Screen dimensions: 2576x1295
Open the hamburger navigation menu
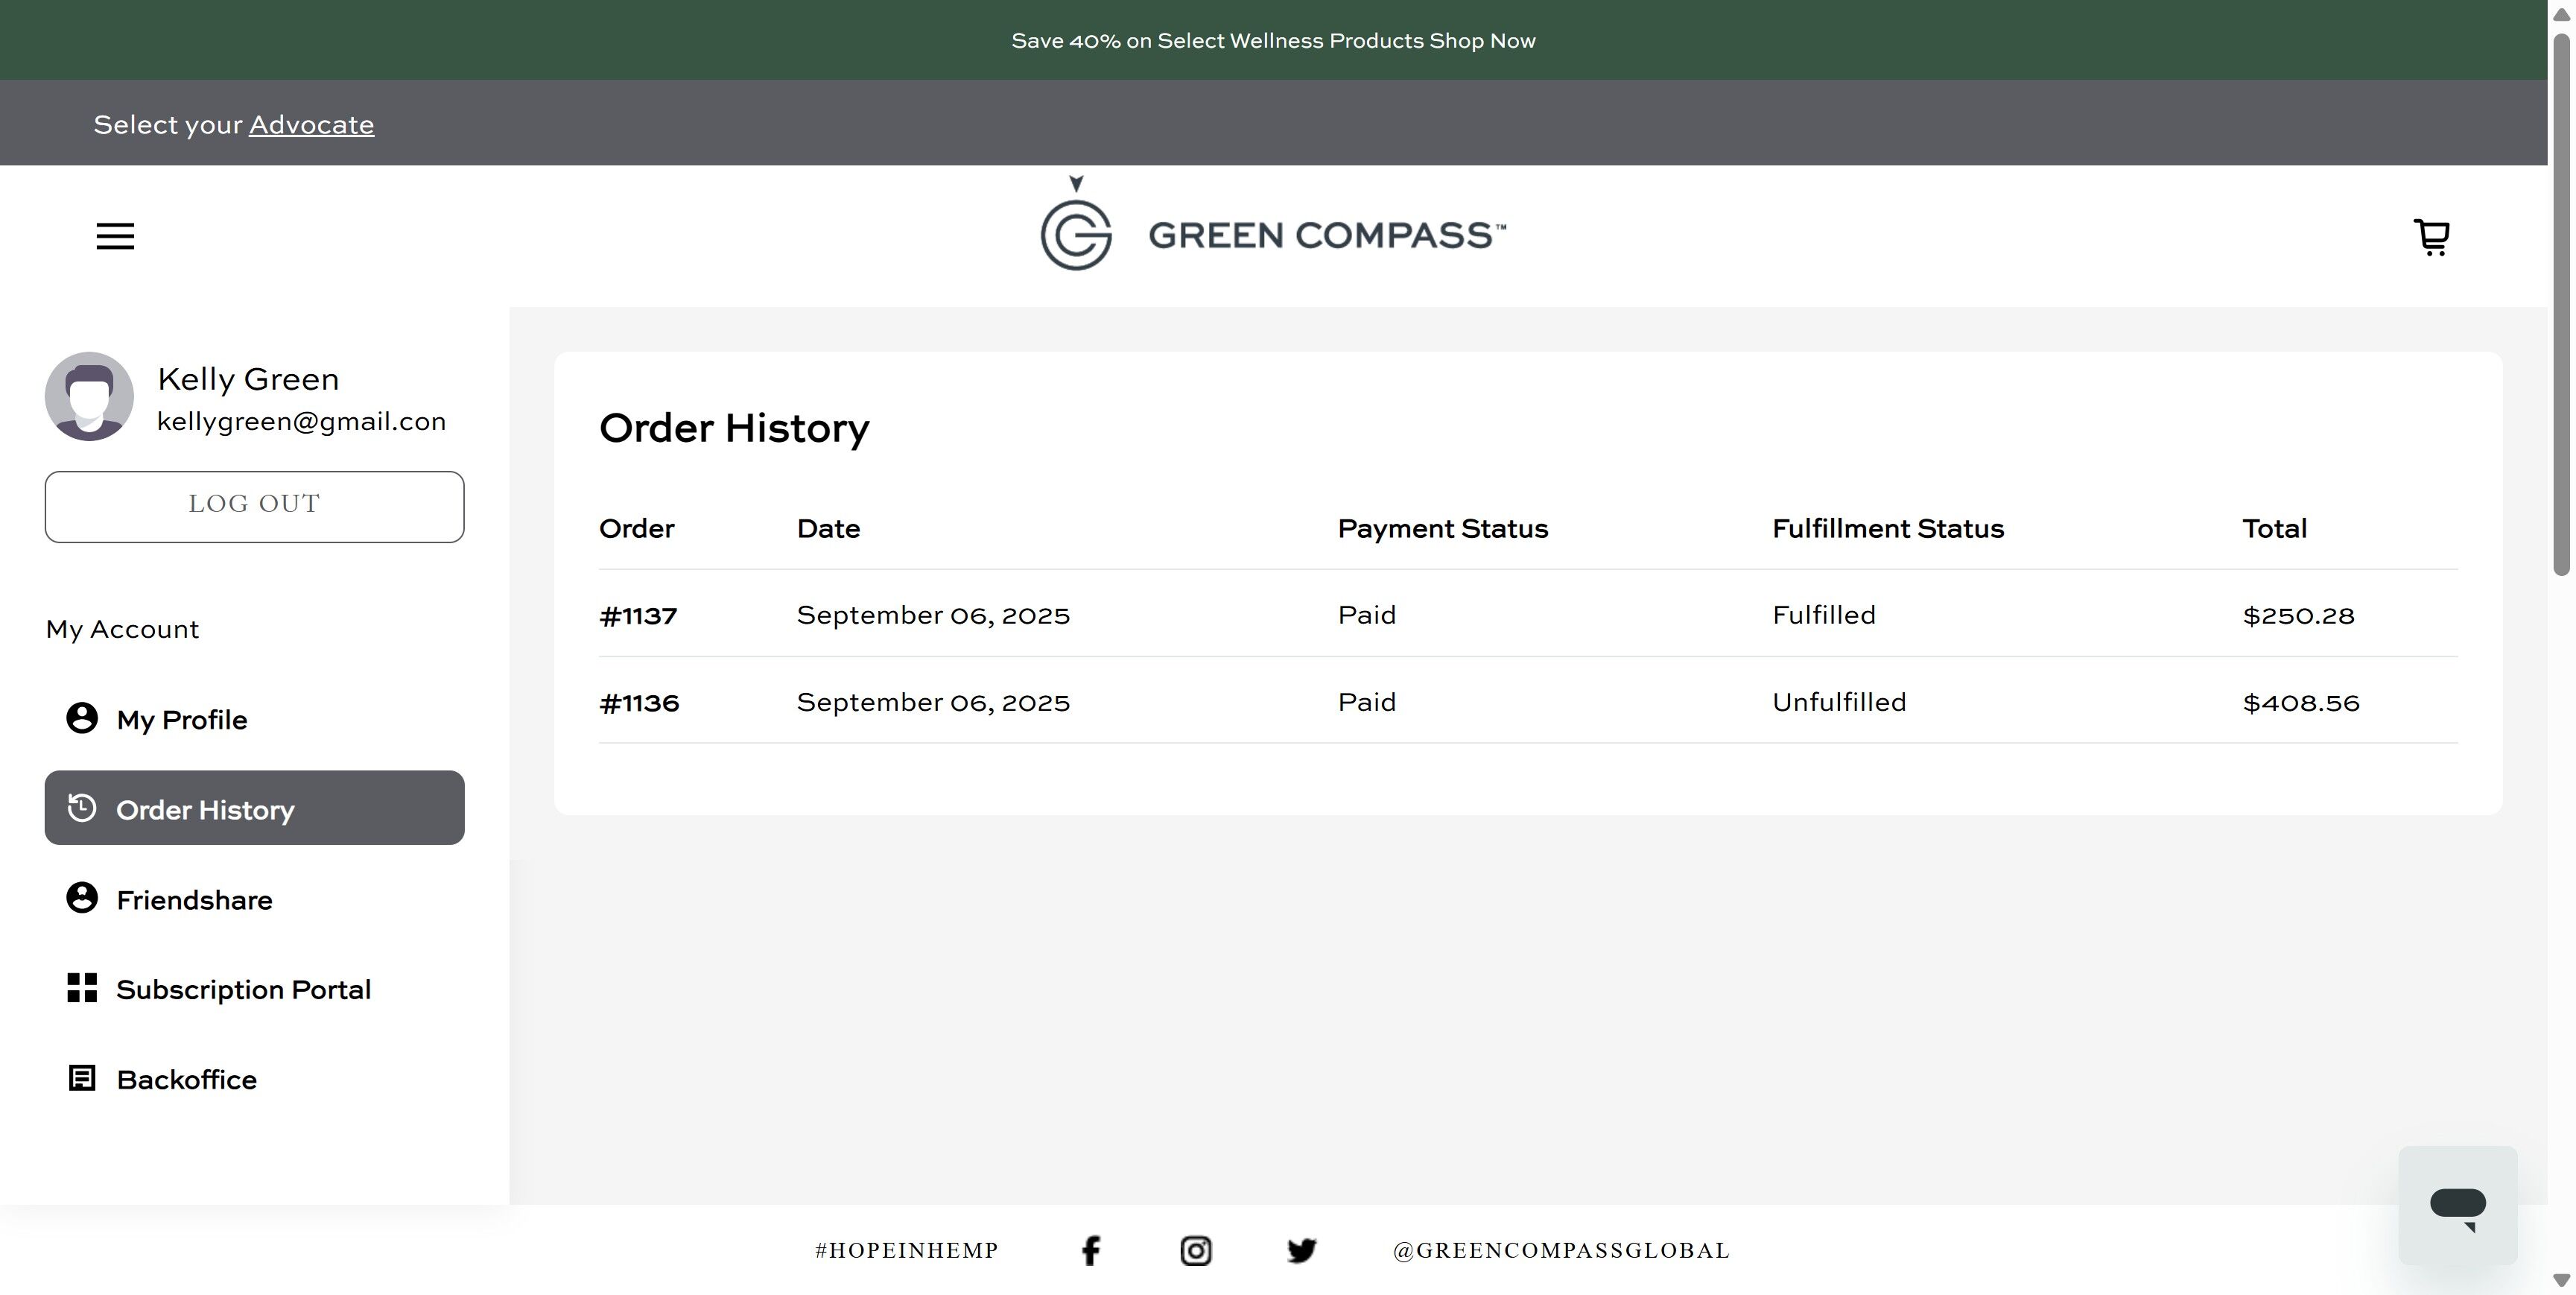pyautogui.click(x=115, y=236)
